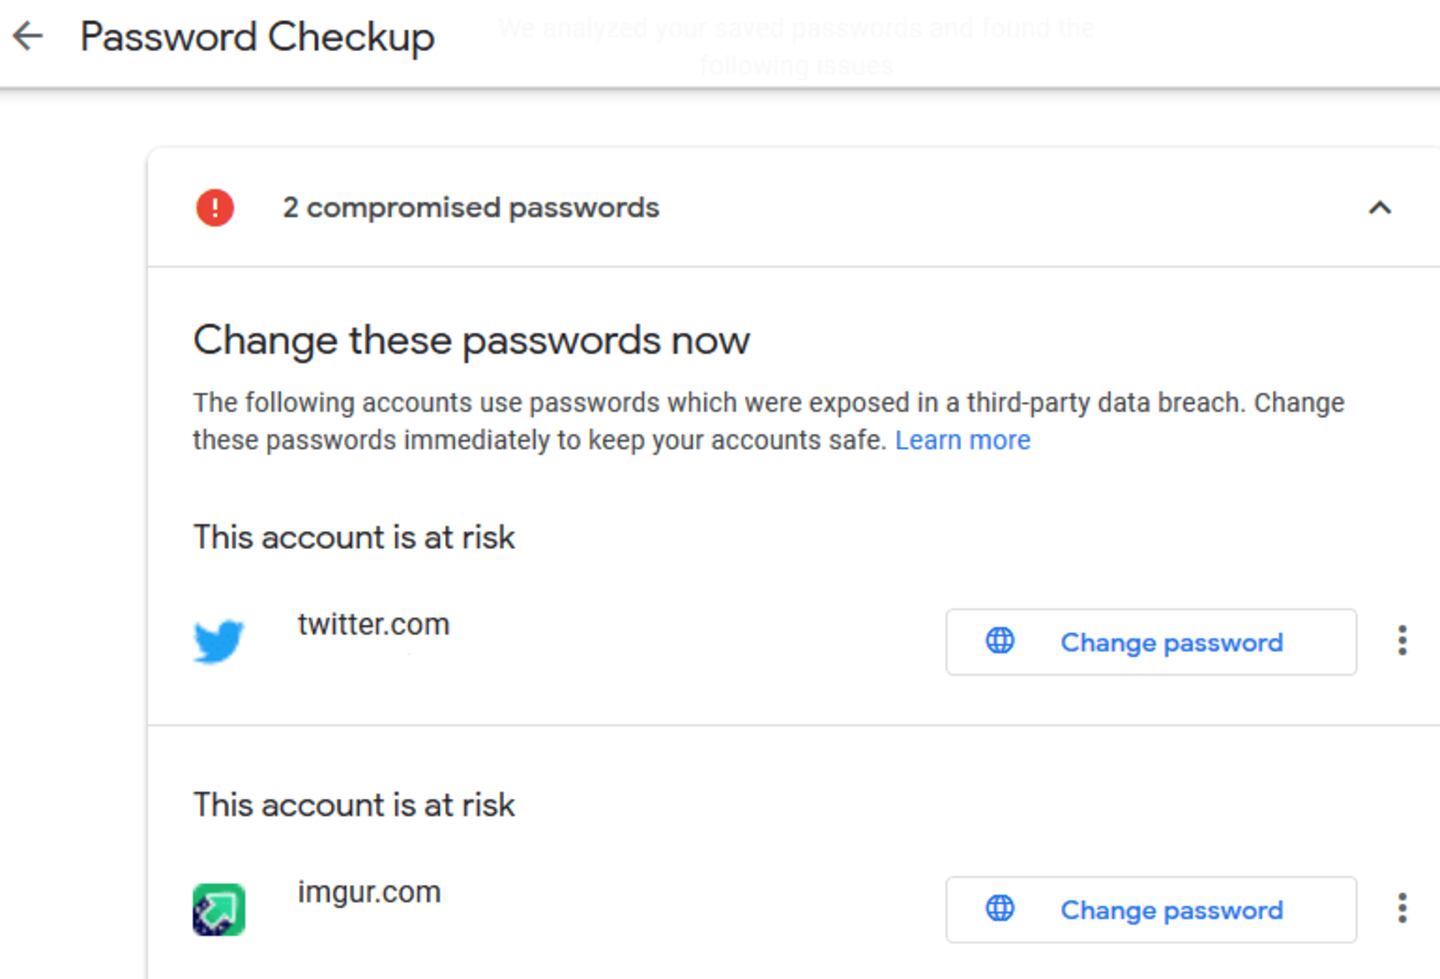This screenshot has width=1440, height=979.
Task: Click globe icon in twitter.com's button
Action: pos(1000,641)
